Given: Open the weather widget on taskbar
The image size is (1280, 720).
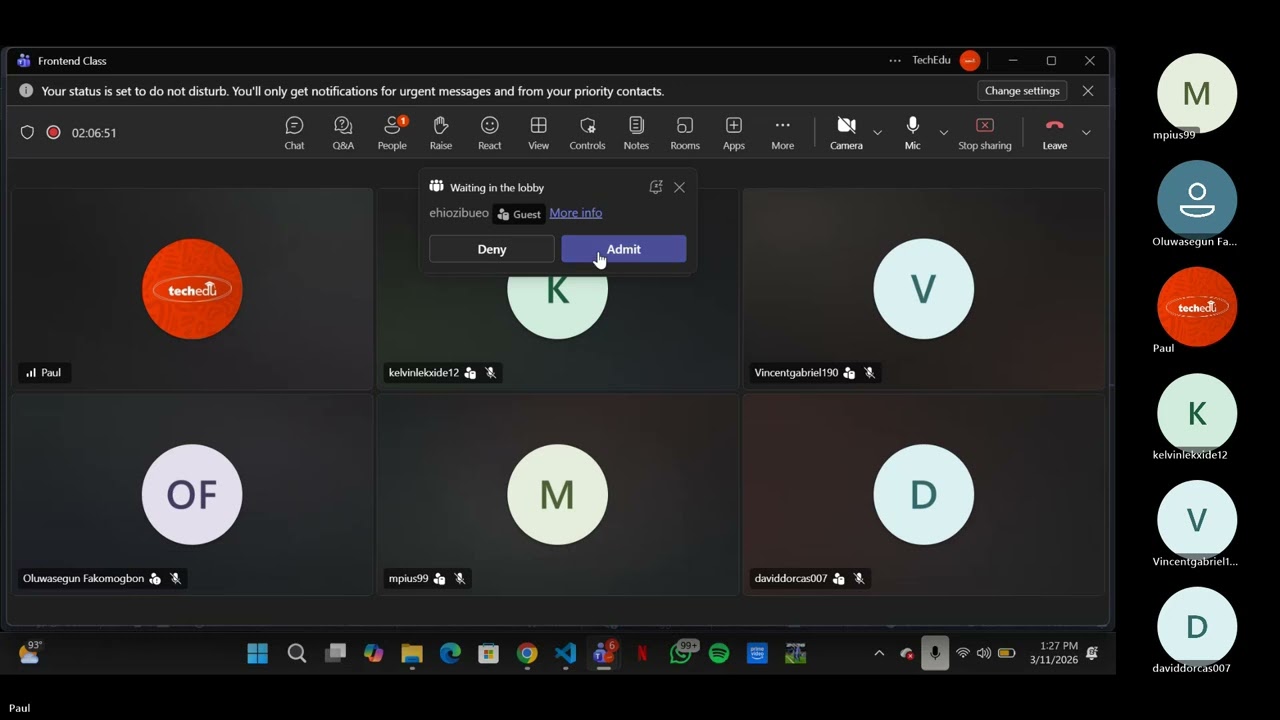Looking at the screenshot, I should [30, 654].
